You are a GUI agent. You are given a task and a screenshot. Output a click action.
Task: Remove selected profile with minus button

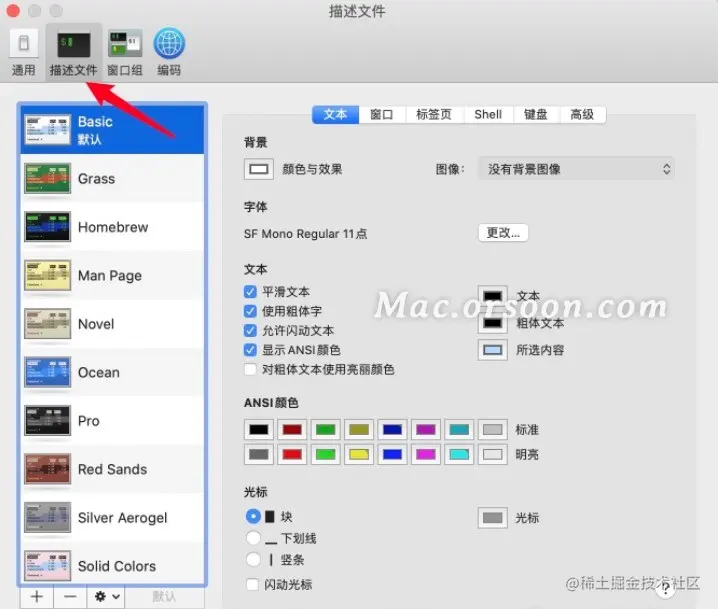coord(70,596)
